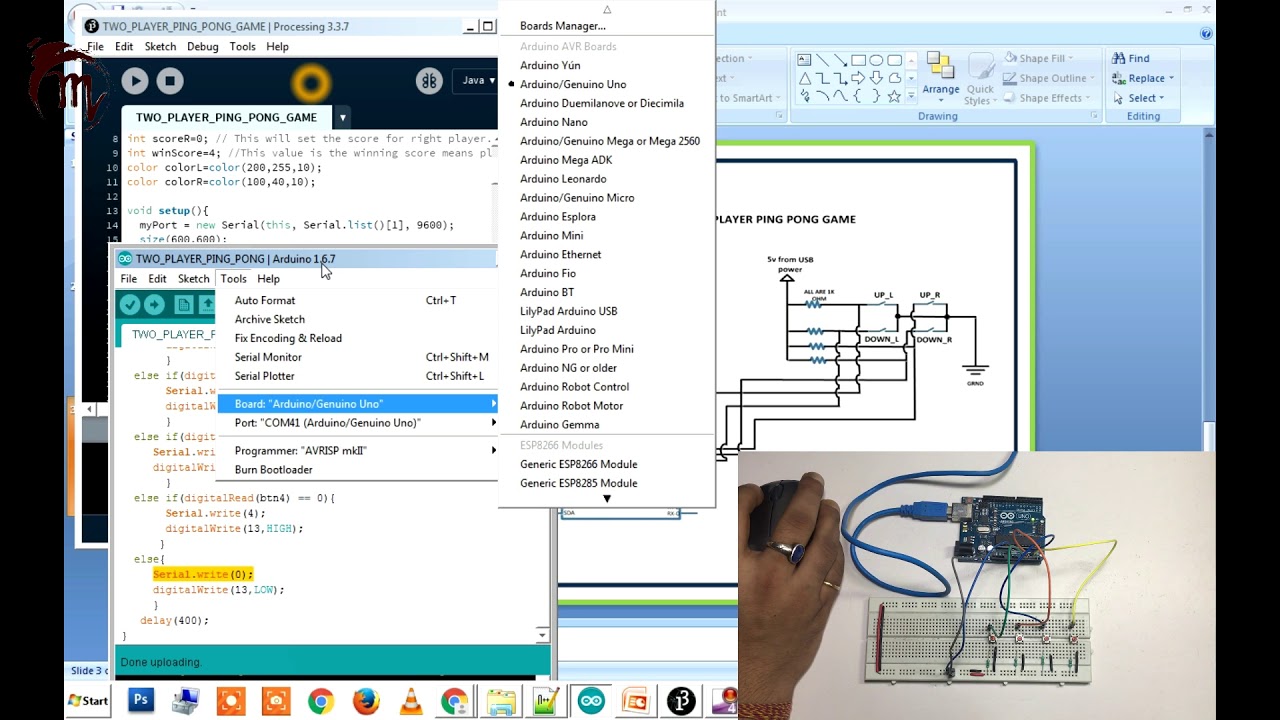Open the Replace dropdown in Editing
Screen dimensions: 1280x720
tap(1143, 78)
